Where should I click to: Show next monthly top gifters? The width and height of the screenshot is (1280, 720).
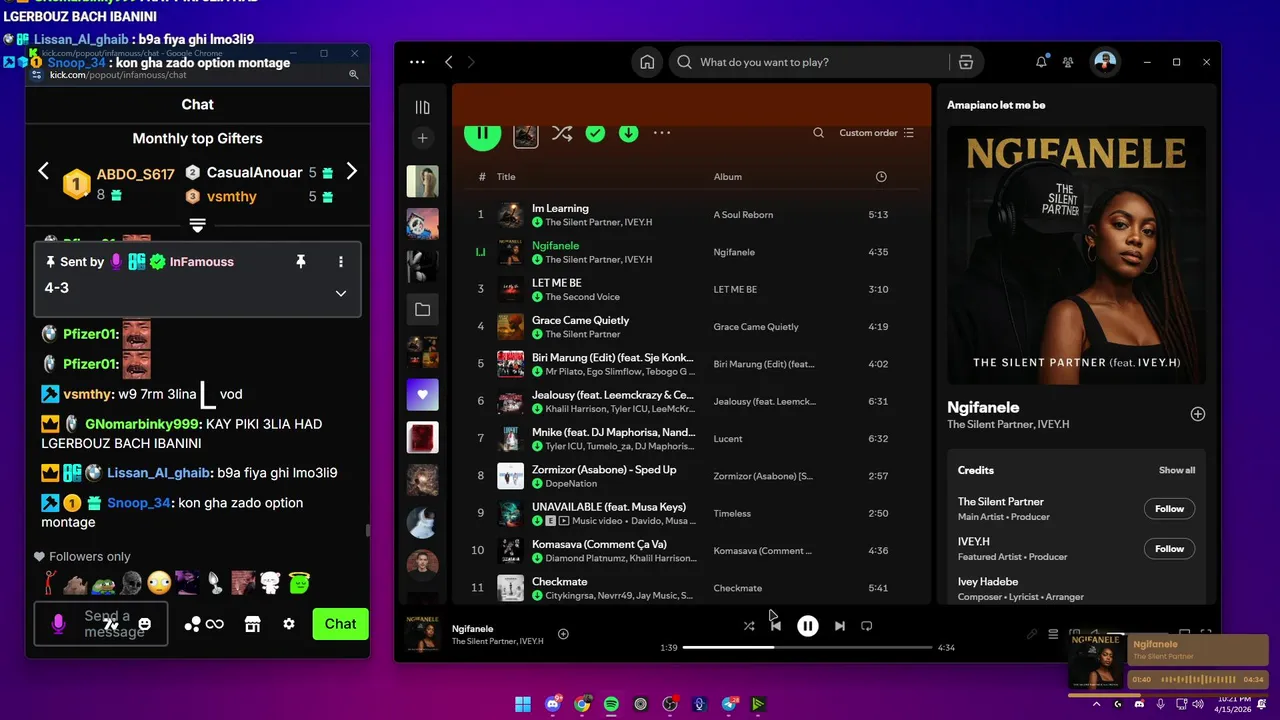pyautogui.click(x=351, y=171)
